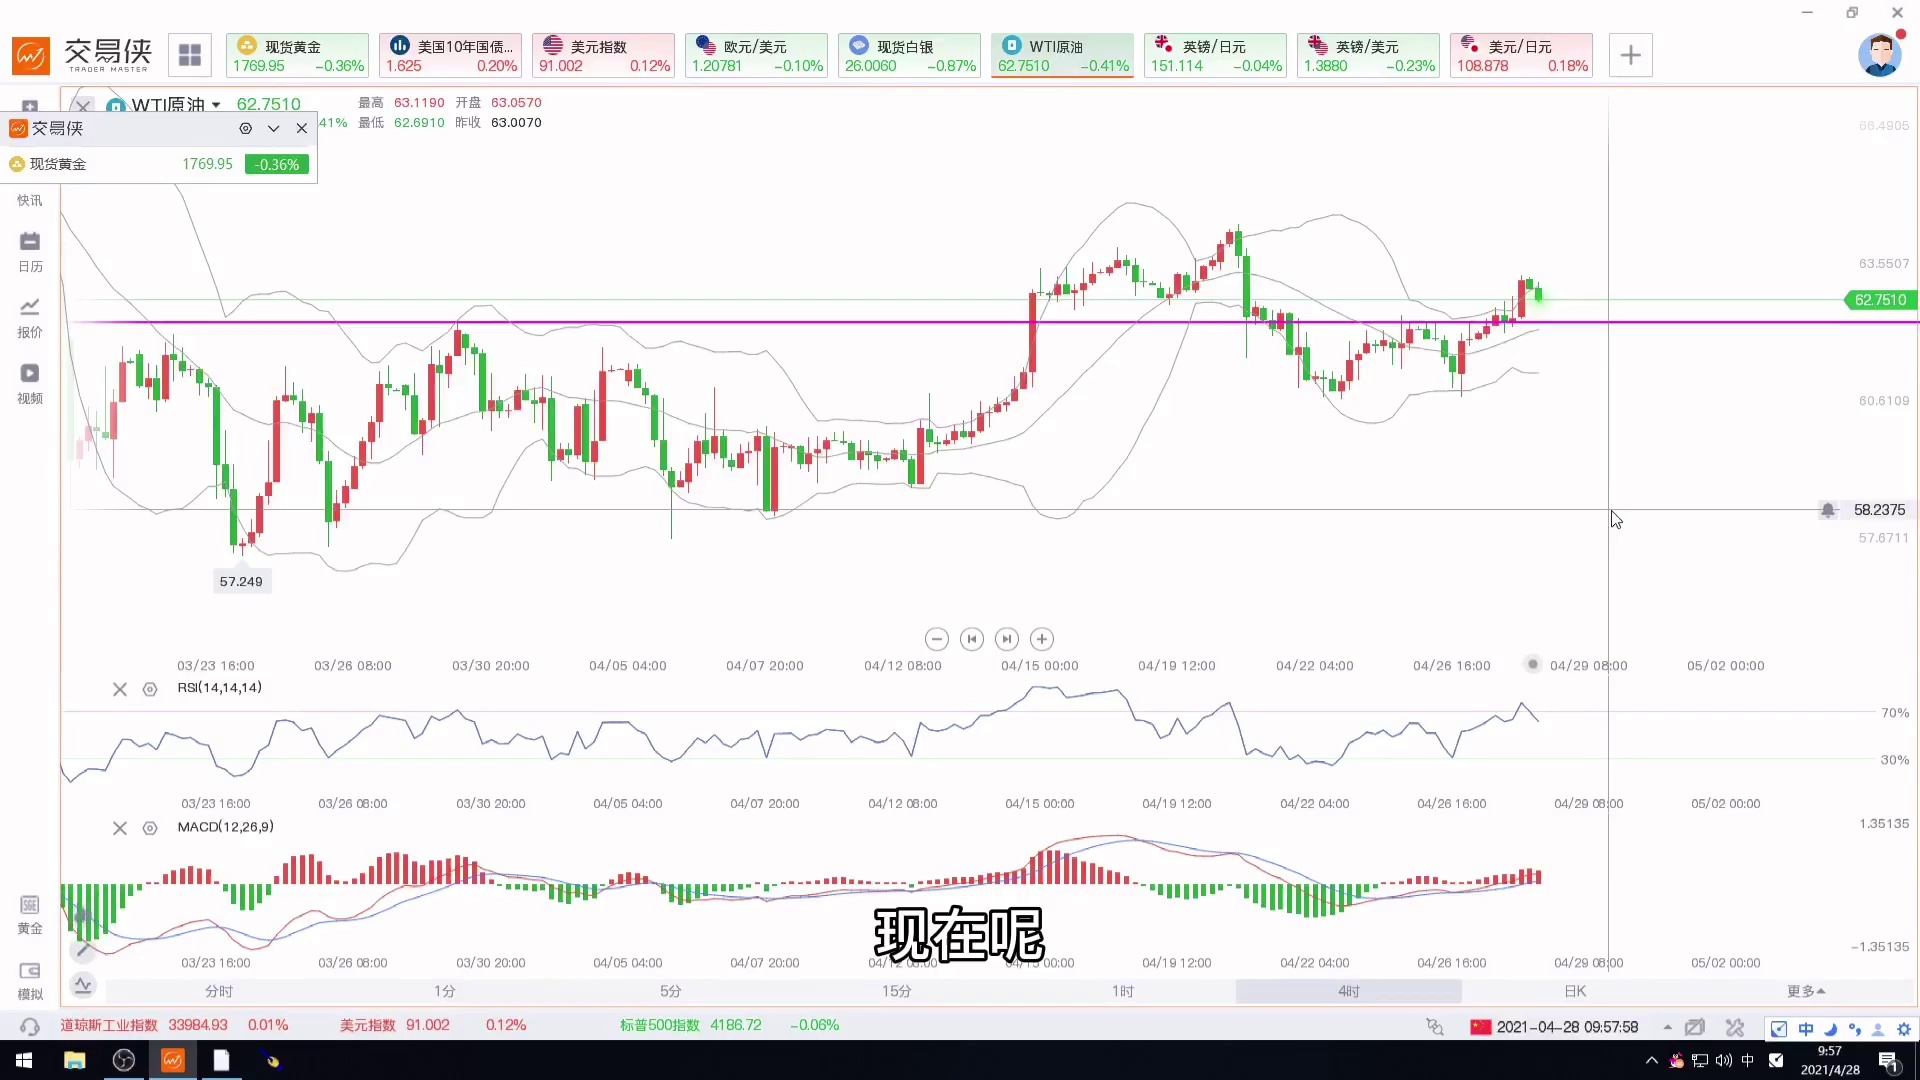Remove the RSI indicator panel
Viewport: 1920px width, 1080px height.
click(x=120, y=689)
